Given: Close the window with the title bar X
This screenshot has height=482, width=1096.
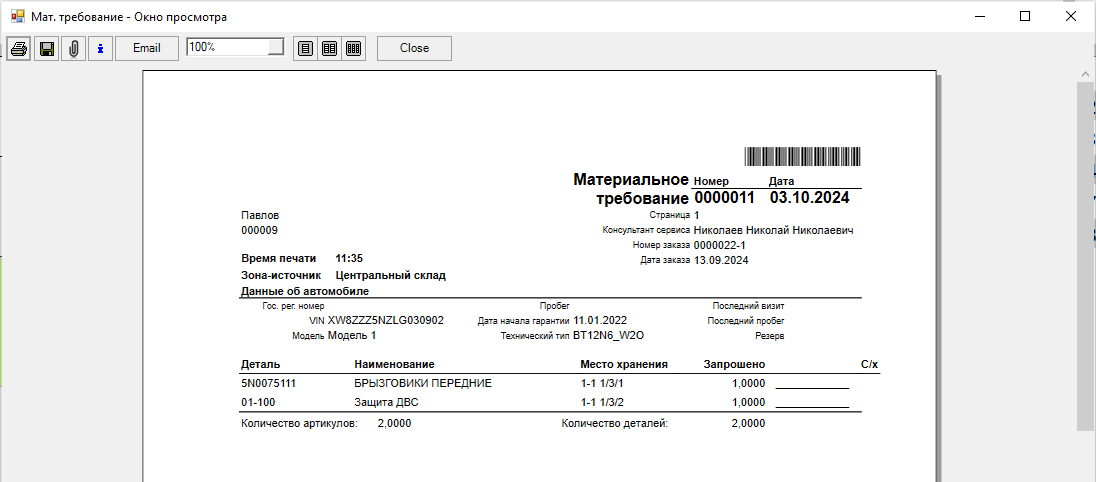Looking at the screenshot, I should pyautogui.click(x=1071, y=16).
